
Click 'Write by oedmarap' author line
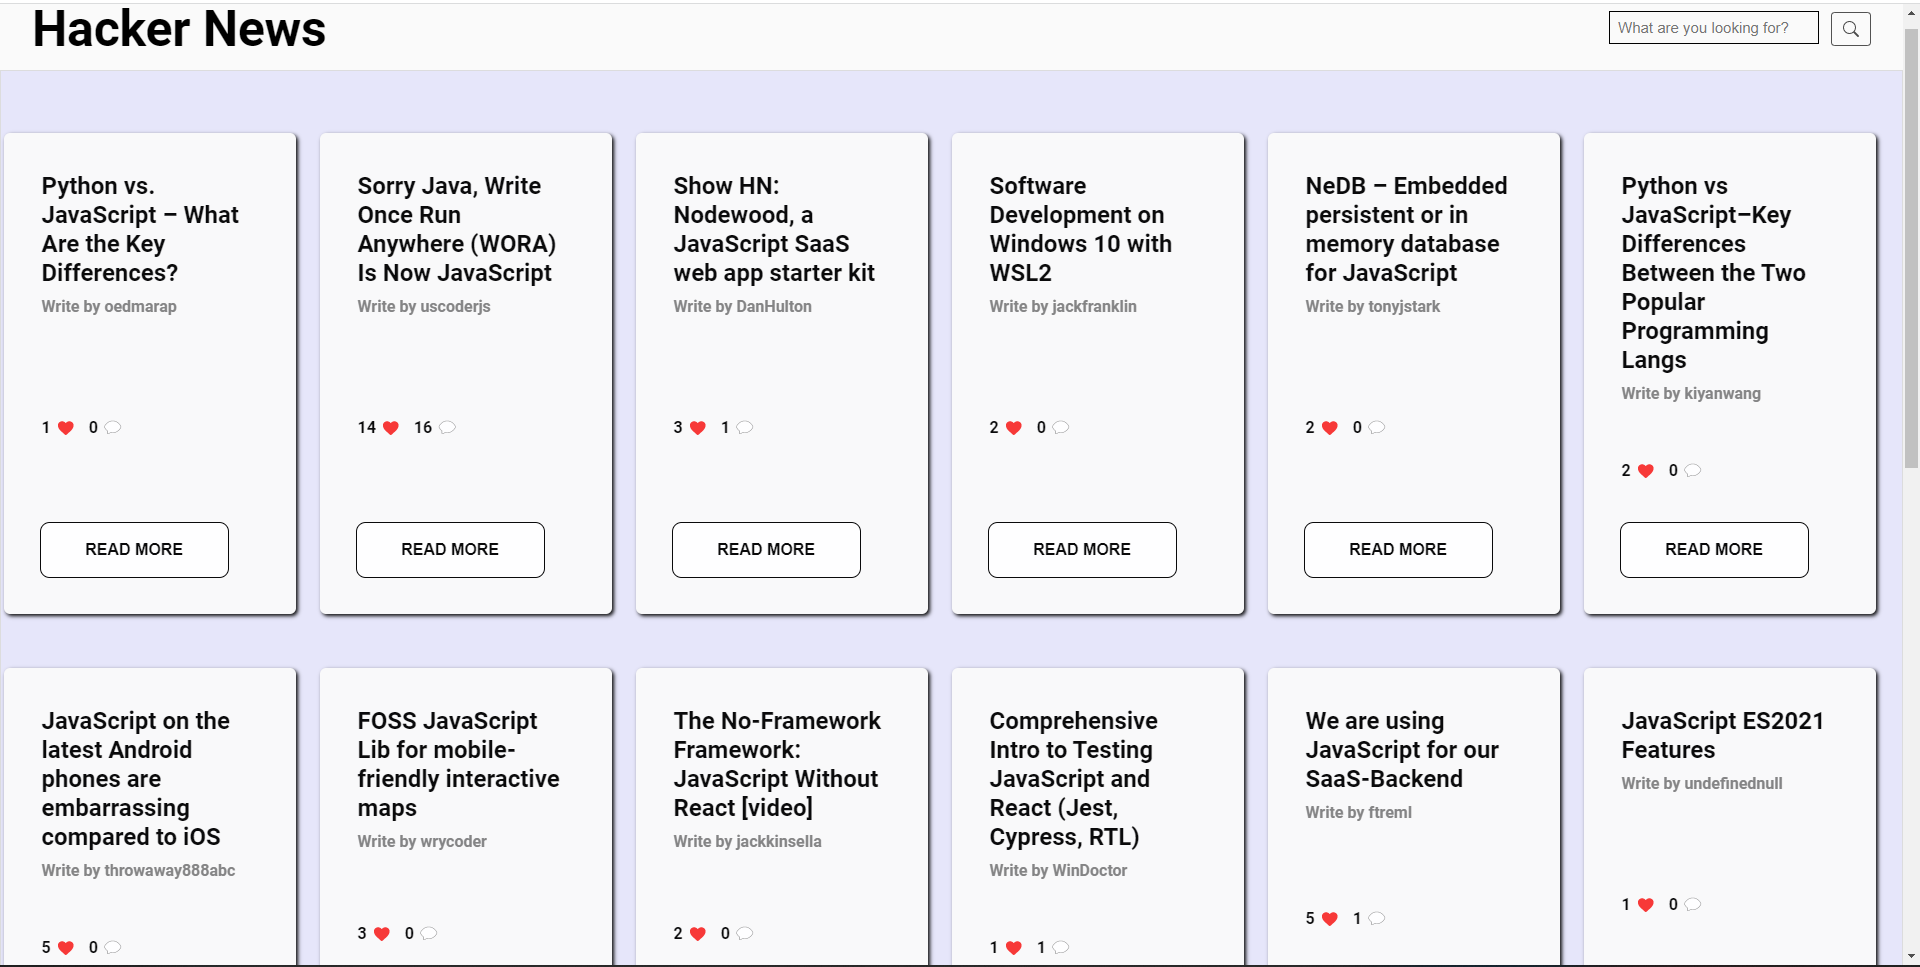(109, 307)
